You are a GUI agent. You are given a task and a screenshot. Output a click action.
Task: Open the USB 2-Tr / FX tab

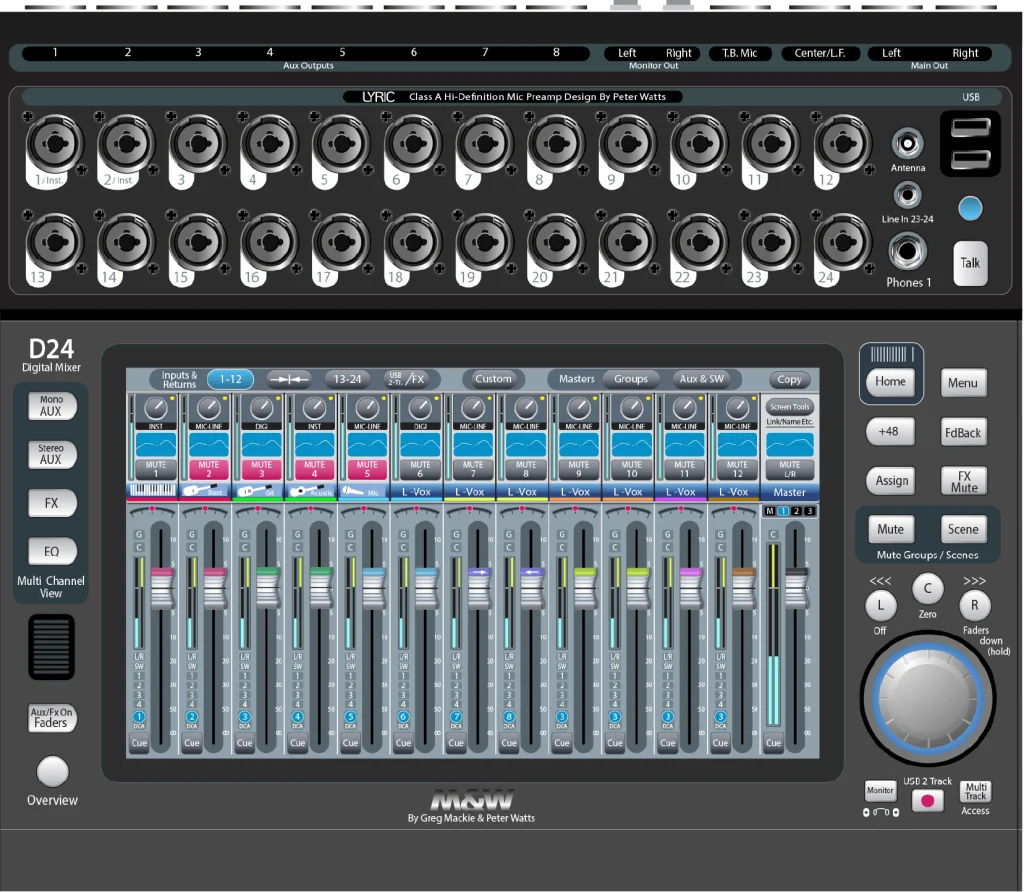[406, 379]
